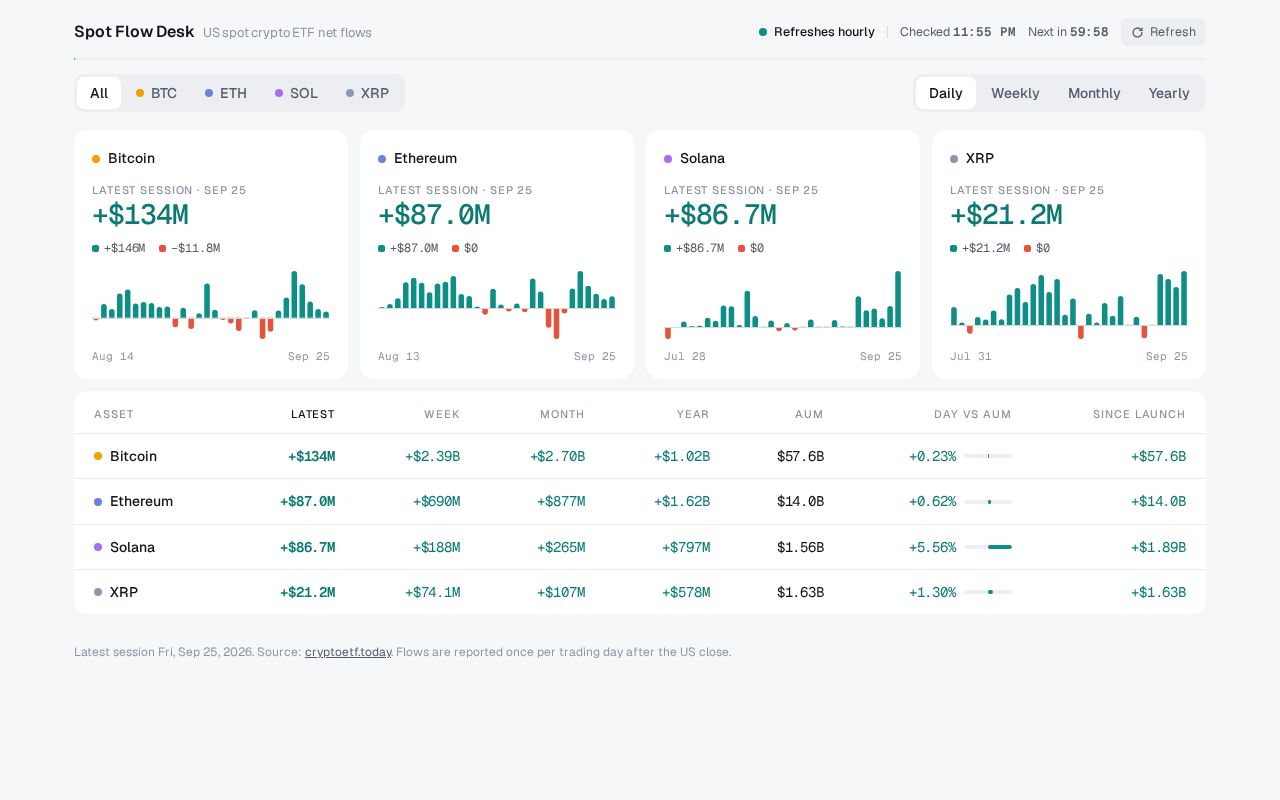Click Bitcoin's Day vs AUM progress bar
Image resolution: width=1280 pixels, height=800 pixels.
pos(988,456)
